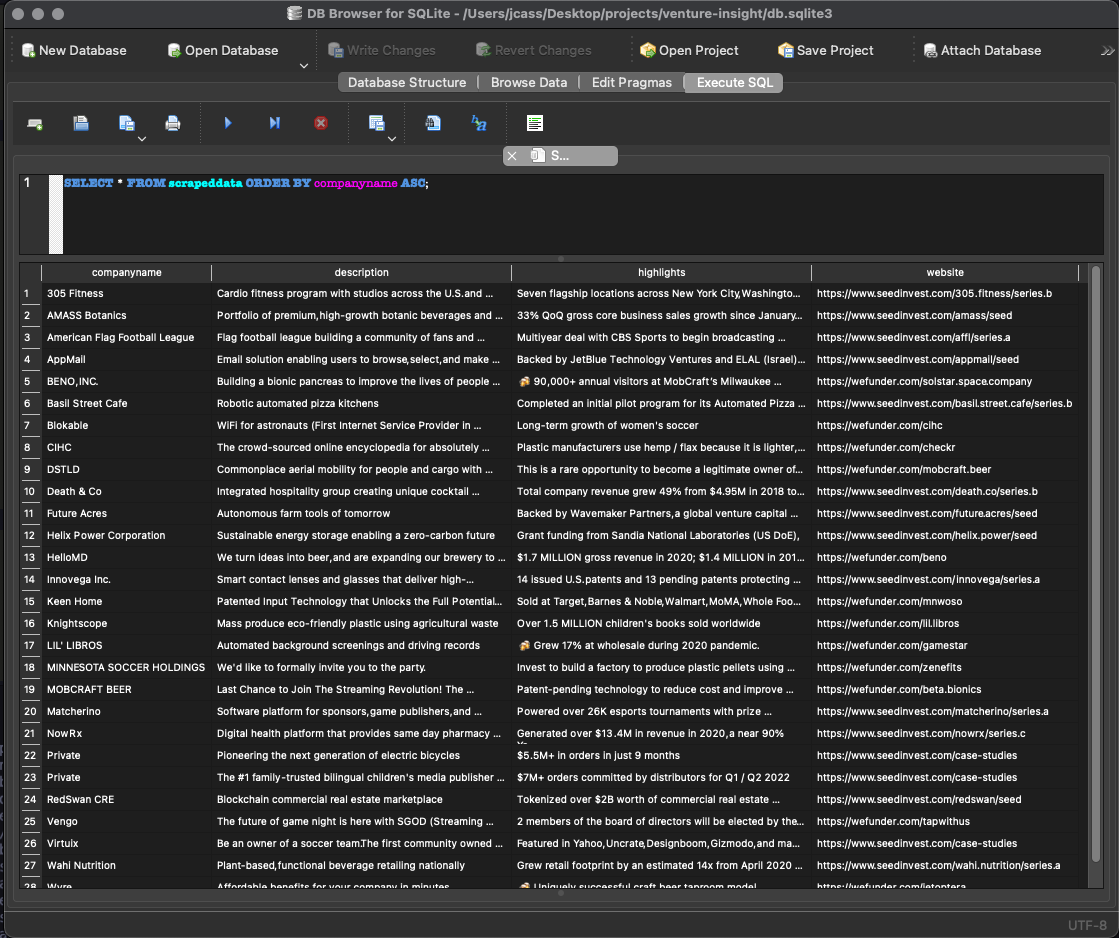Select the 'Innovega Inc.' cell

click(126, 580)
